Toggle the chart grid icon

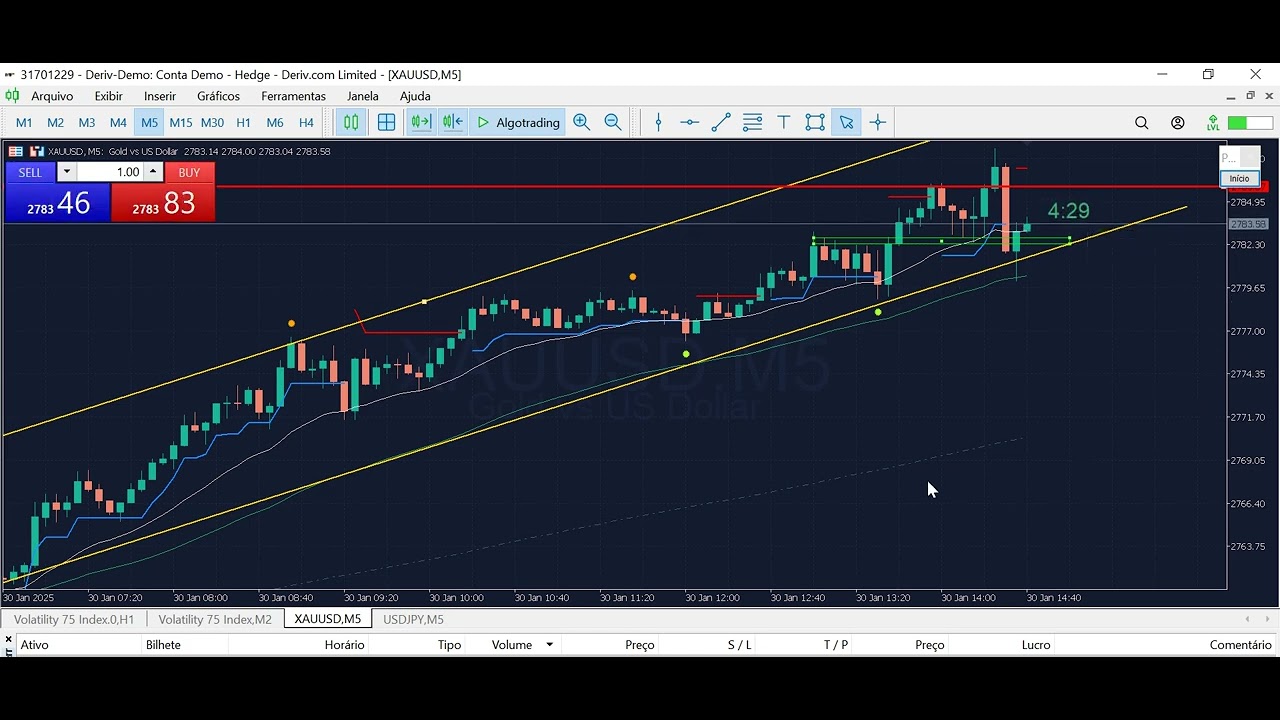tap(387, 122)
